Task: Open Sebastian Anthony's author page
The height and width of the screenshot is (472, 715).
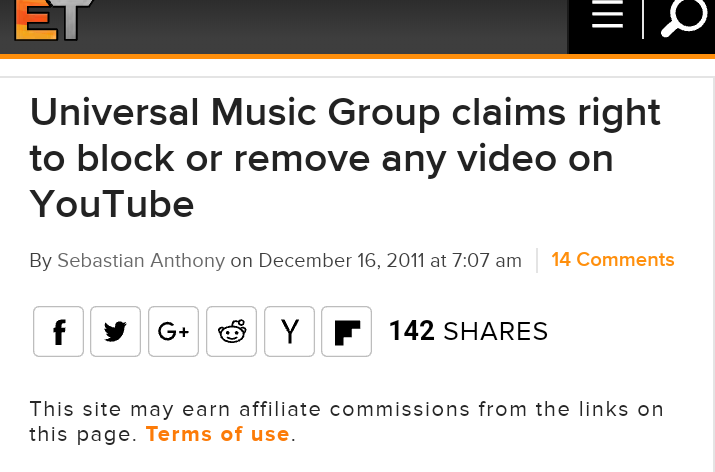Action: tap(141, 261)
